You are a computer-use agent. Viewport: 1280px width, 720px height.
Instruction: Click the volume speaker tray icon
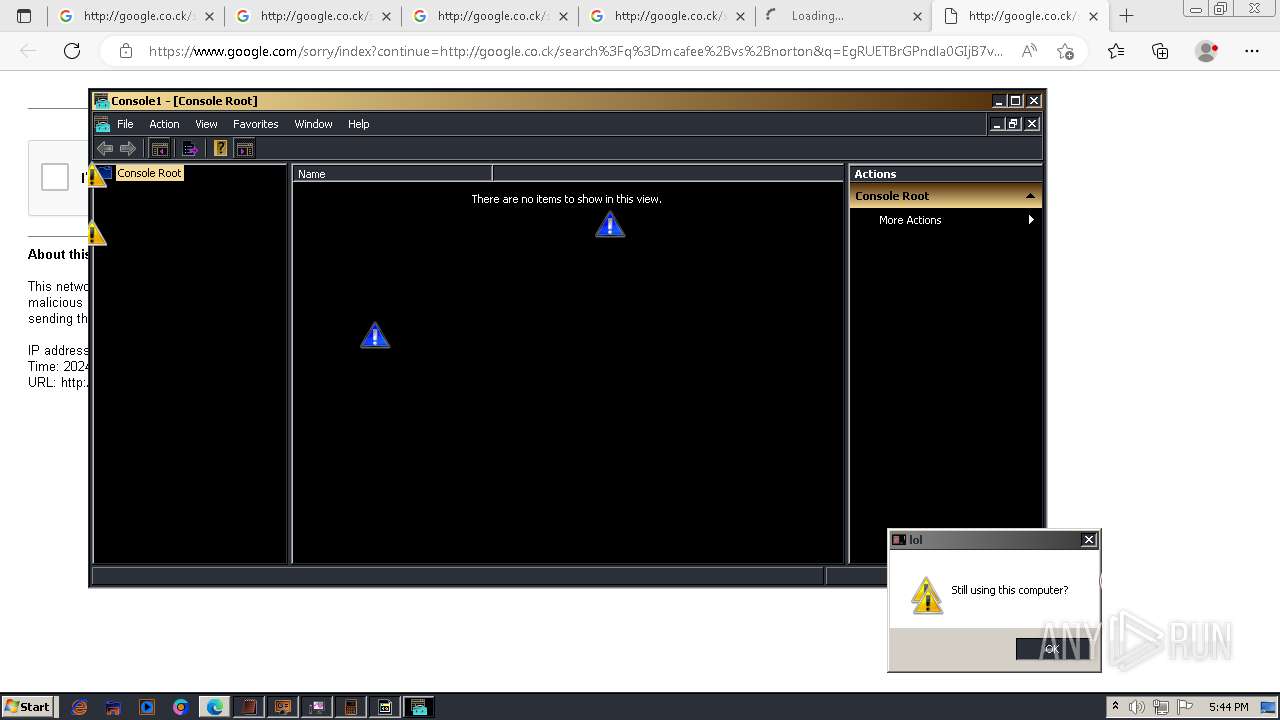pos(1137,707)
